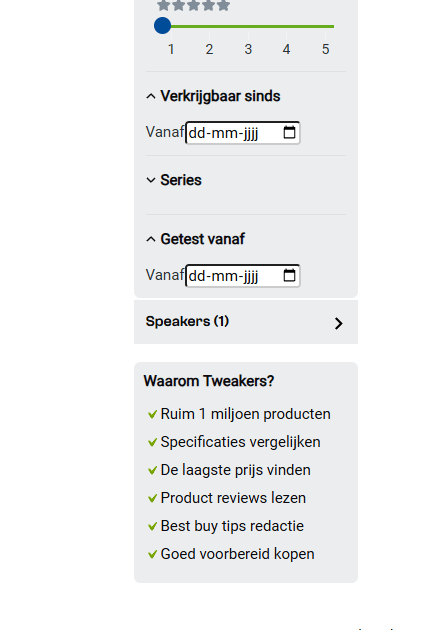Click the Speakers (1) right arrow icon

click(339, 323)
